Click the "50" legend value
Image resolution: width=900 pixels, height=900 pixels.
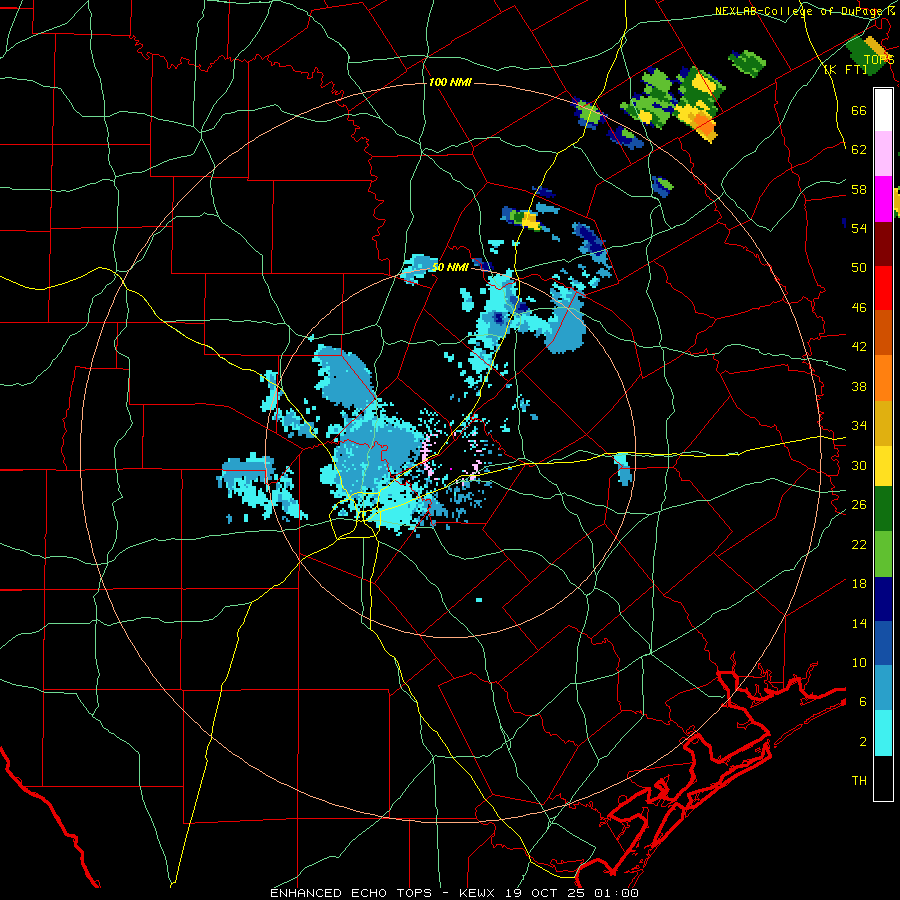point(859,268)
